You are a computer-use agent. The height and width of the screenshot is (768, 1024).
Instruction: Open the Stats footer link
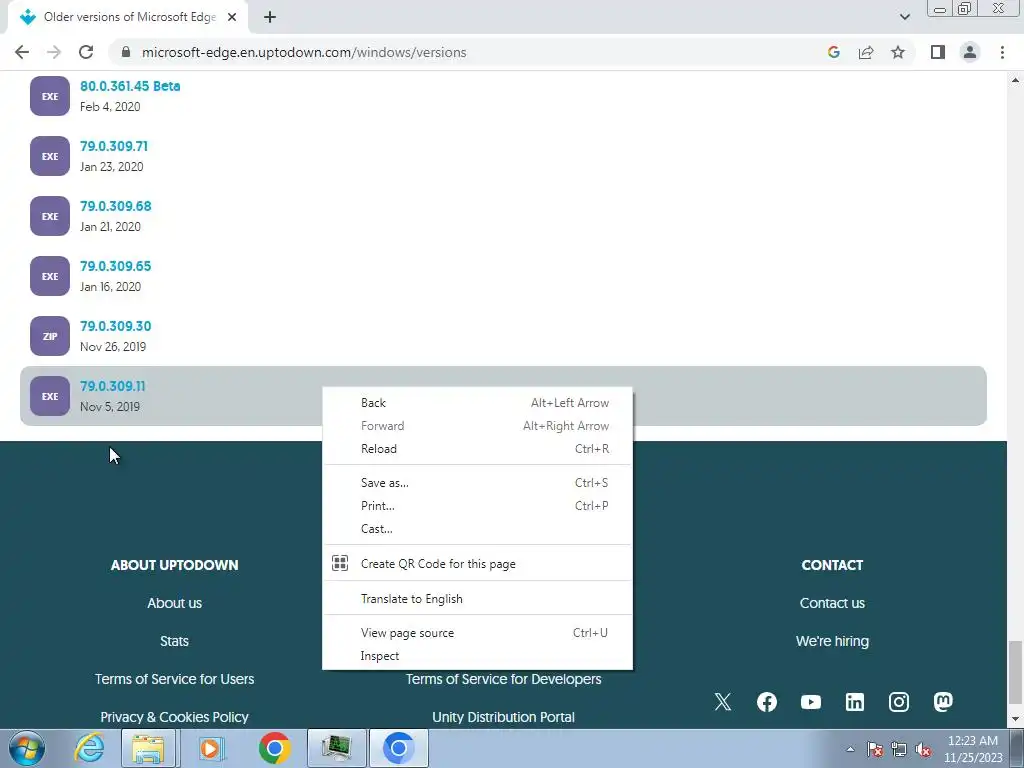click(x=174, y=641)
